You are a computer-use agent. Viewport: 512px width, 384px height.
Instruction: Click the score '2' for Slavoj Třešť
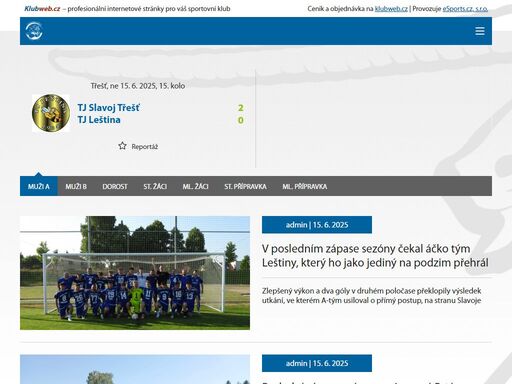pyautogui.click(x=241, y=108)
